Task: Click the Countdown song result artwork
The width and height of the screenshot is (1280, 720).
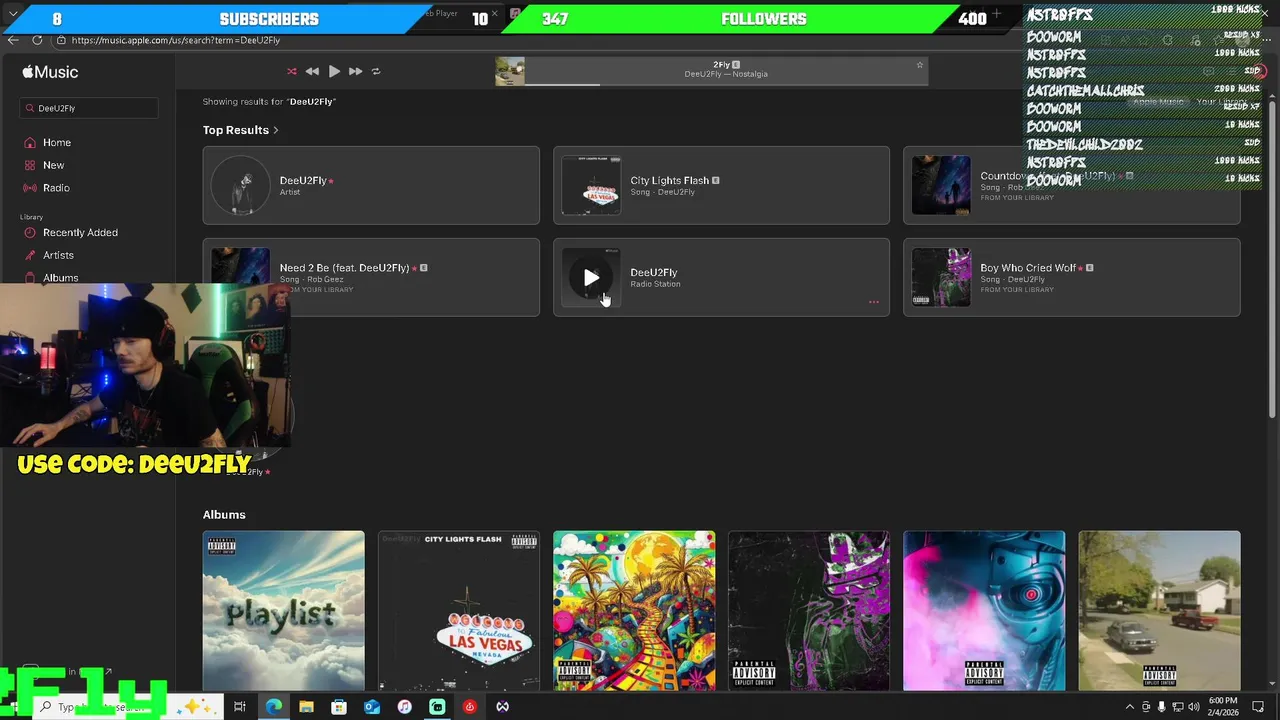Action: pyautogui.click(x=941, y=185)
